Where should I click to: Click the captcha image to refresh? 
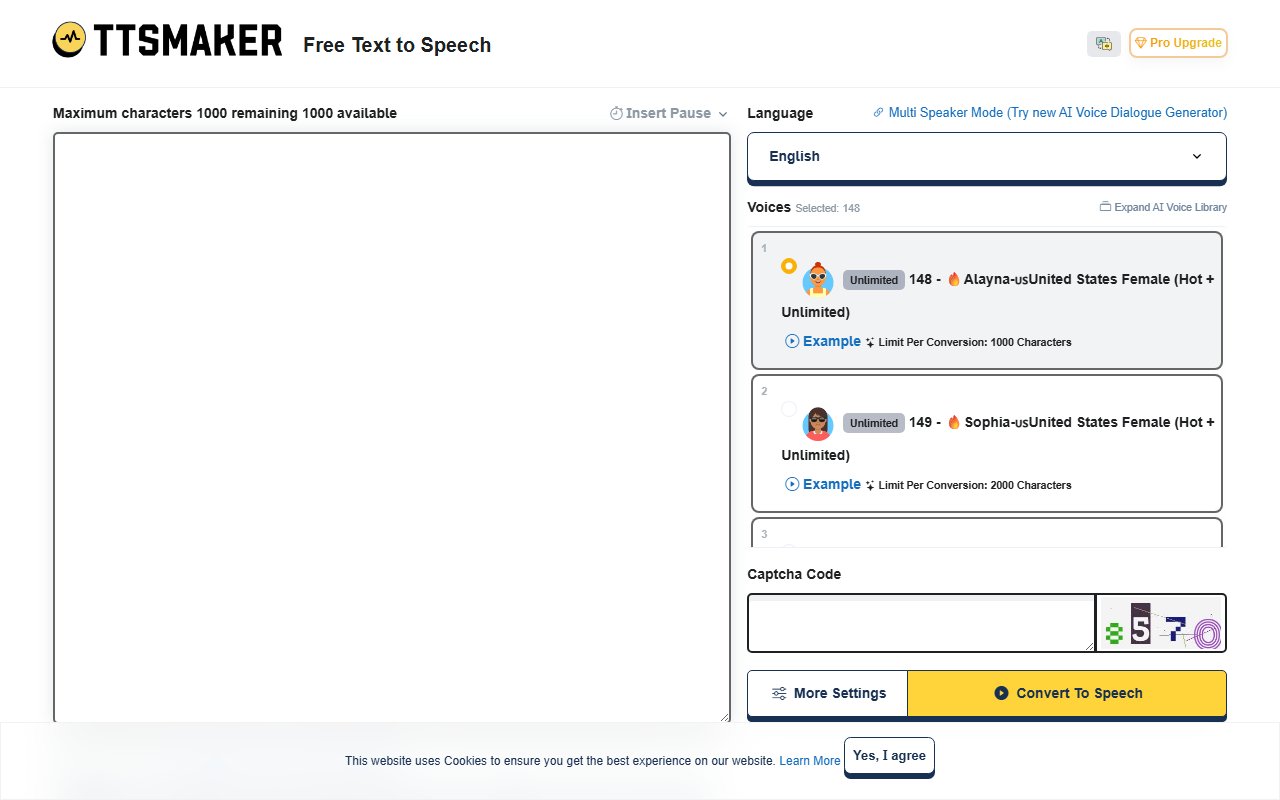coord(1161,623)
